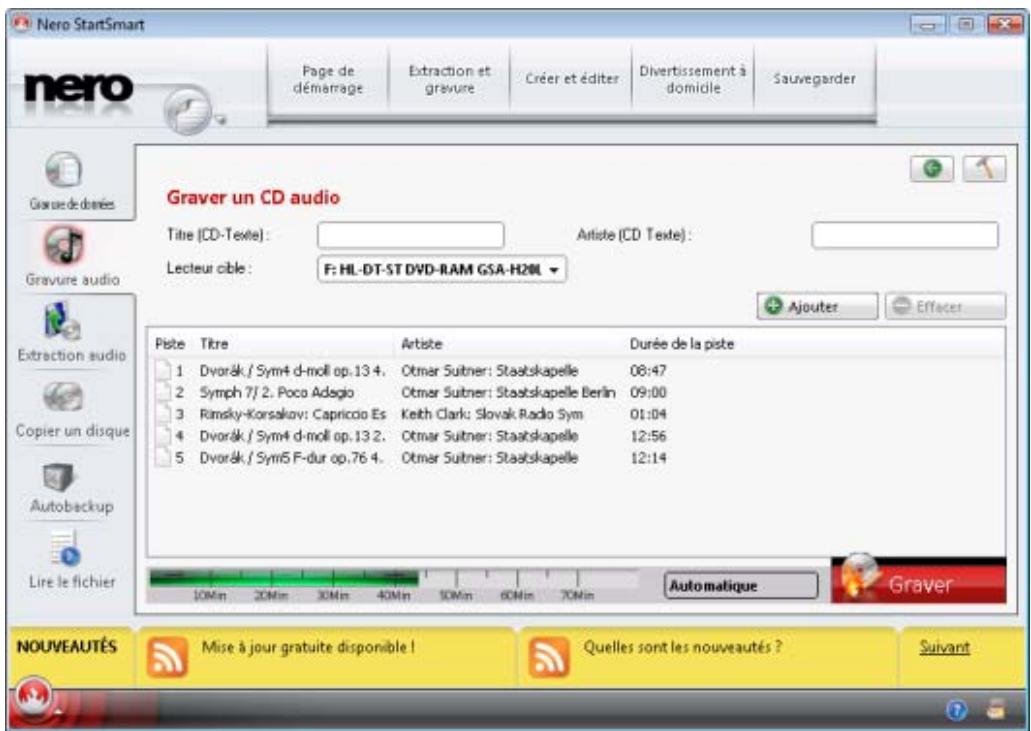This screenshot has width=1031, height=731.
Task: Open the Extraction audio icon
Action: click(63, 321)
